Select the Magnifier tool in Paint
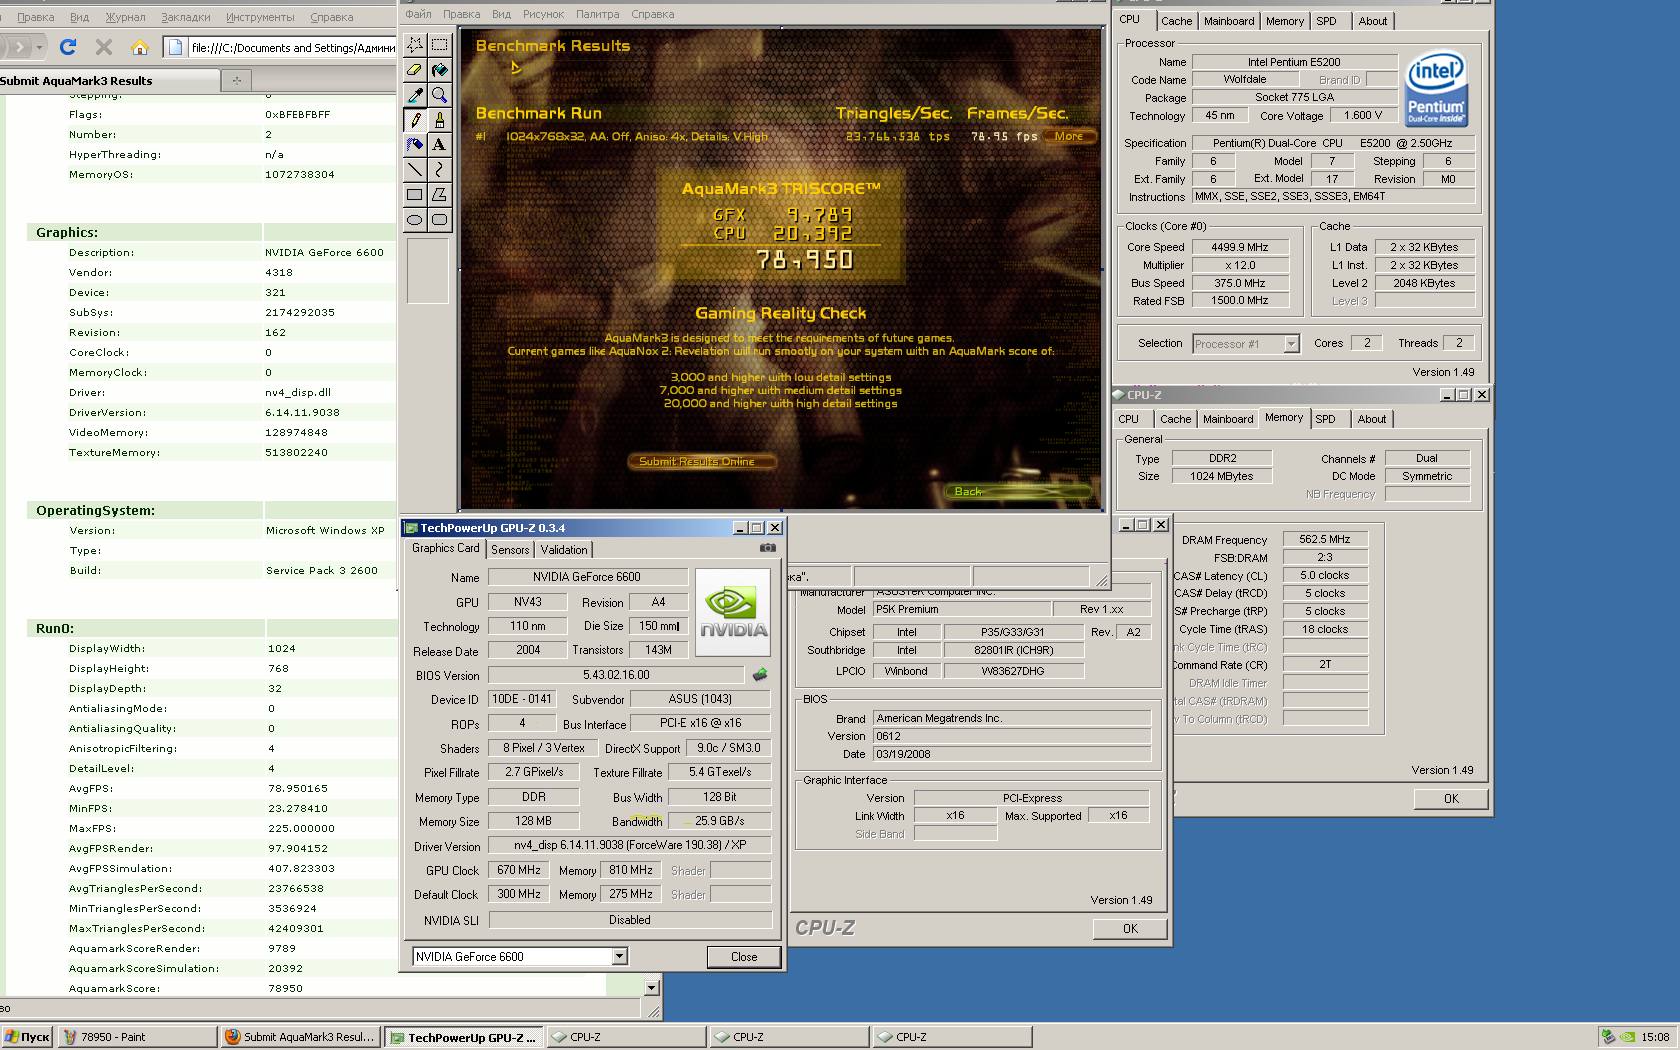Screen dimensions: 1680x1050 440,95
